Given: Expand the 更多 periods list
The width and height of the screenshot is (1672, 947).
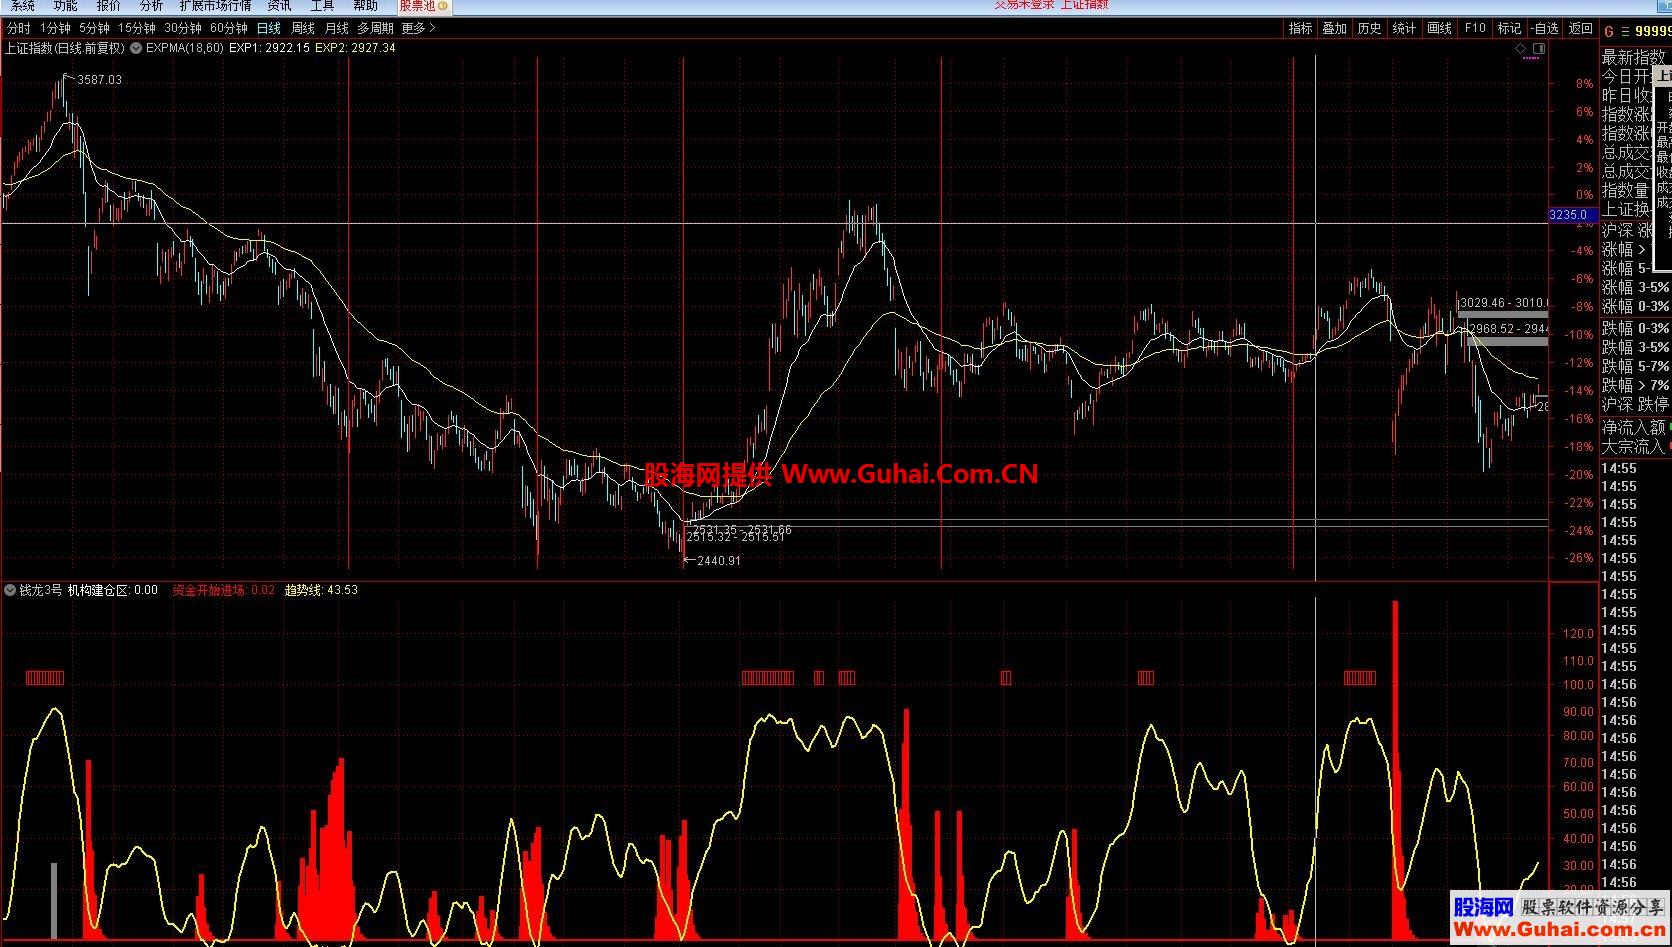Looking at the screenshot, I should 418,28.
